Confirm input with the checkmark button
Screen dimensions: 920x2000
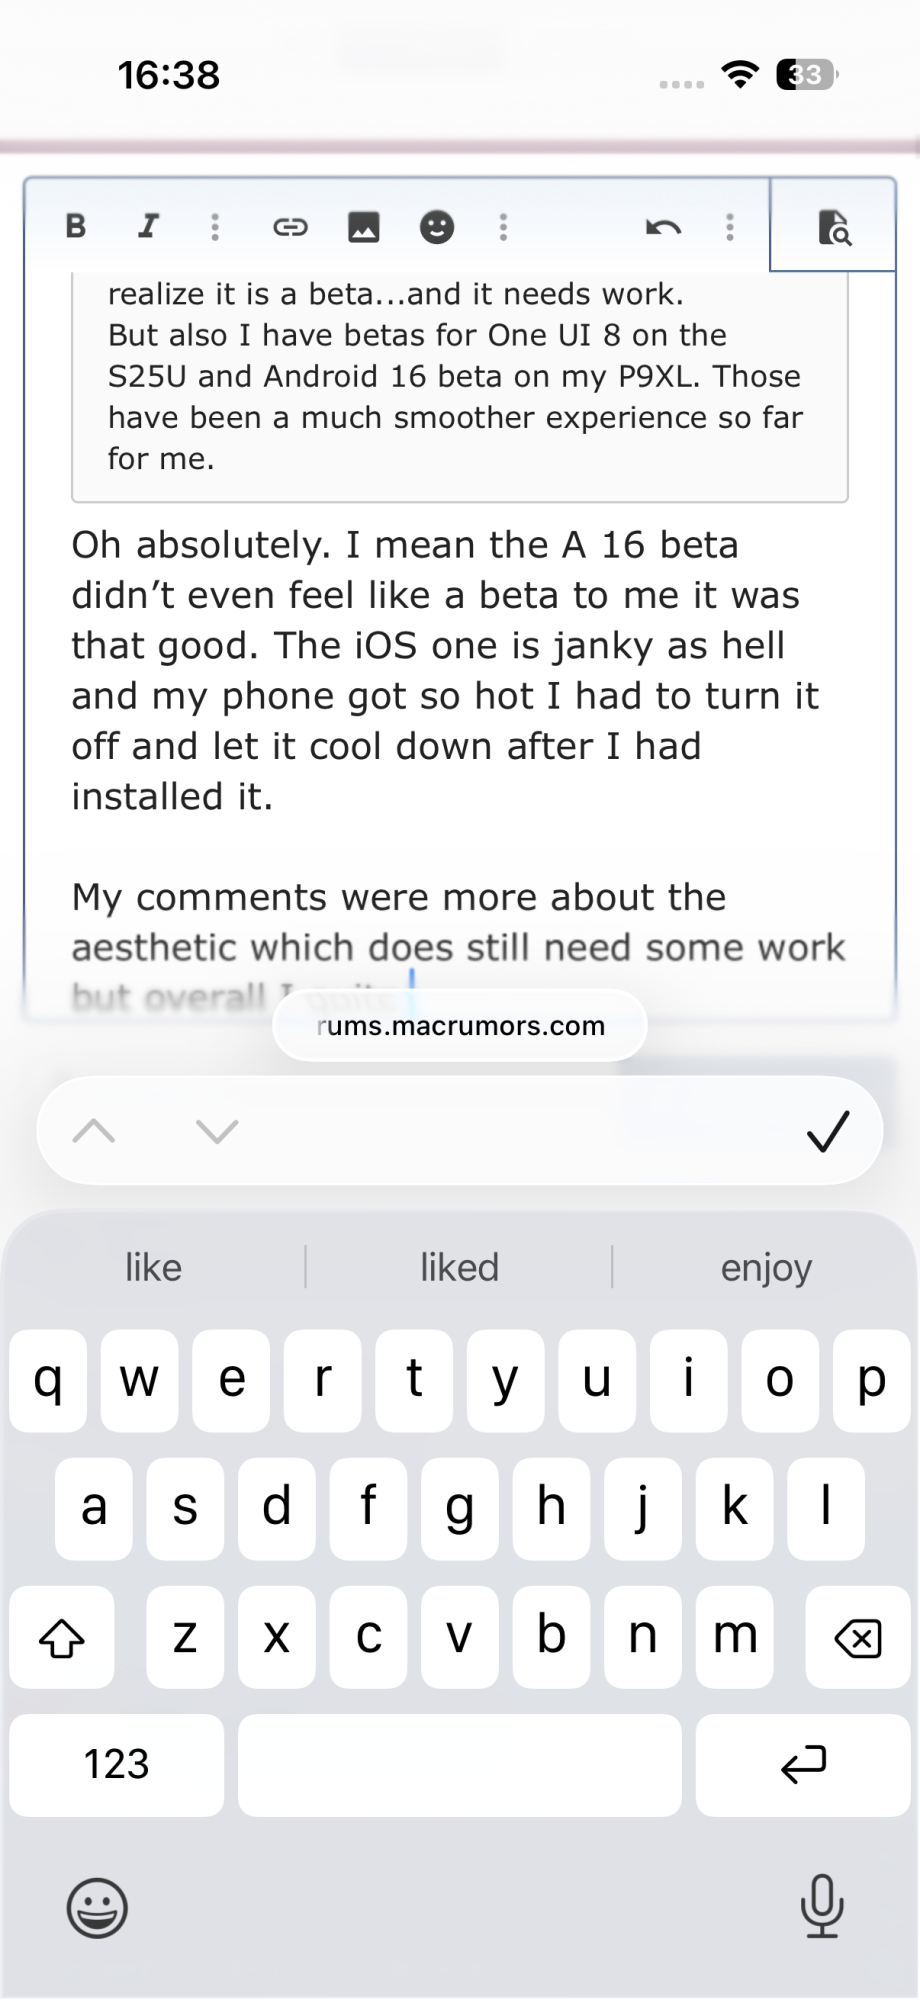click(827, 1131)
